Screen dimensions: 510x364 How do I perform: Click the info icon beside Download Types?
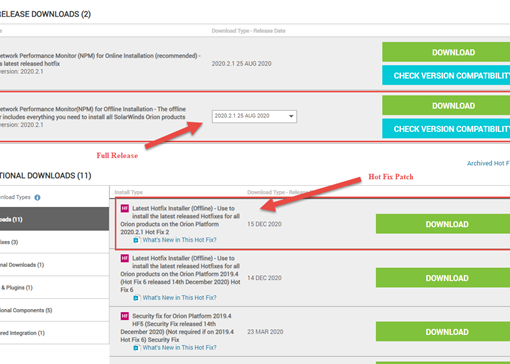pos(37,198)
